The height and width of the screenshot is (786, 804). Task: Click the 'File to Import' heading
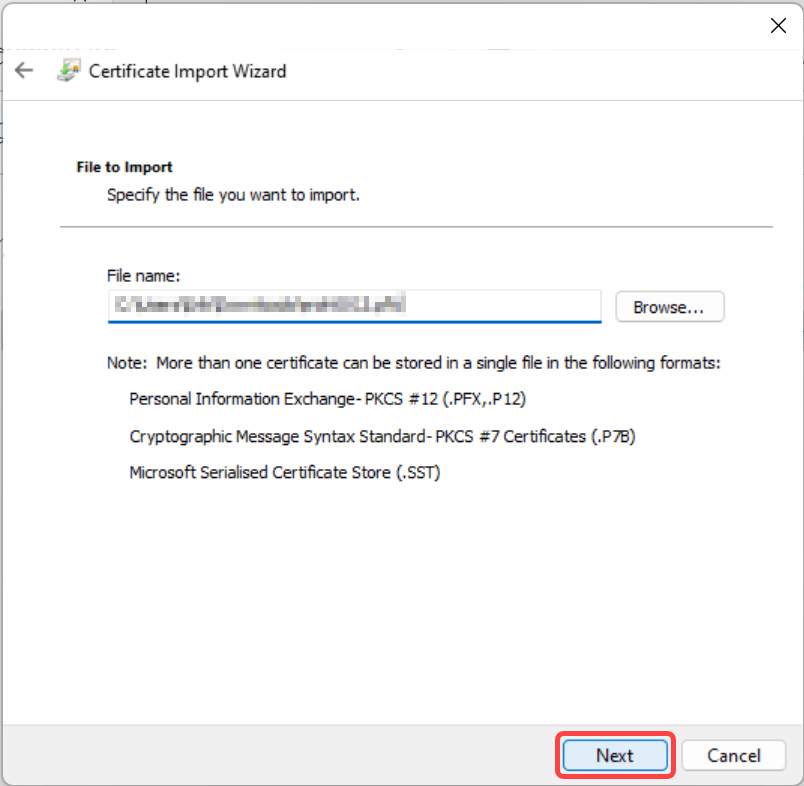[124, 167]
